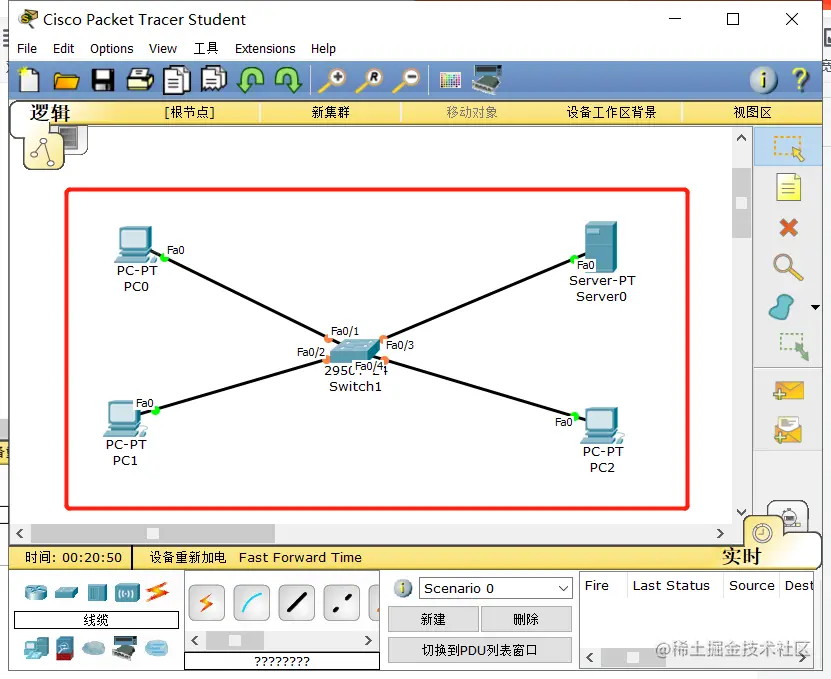The width and height of the screenshot is (831, 679).
Task: Undo with the left green arrow
Action: [x=251, y=80]
